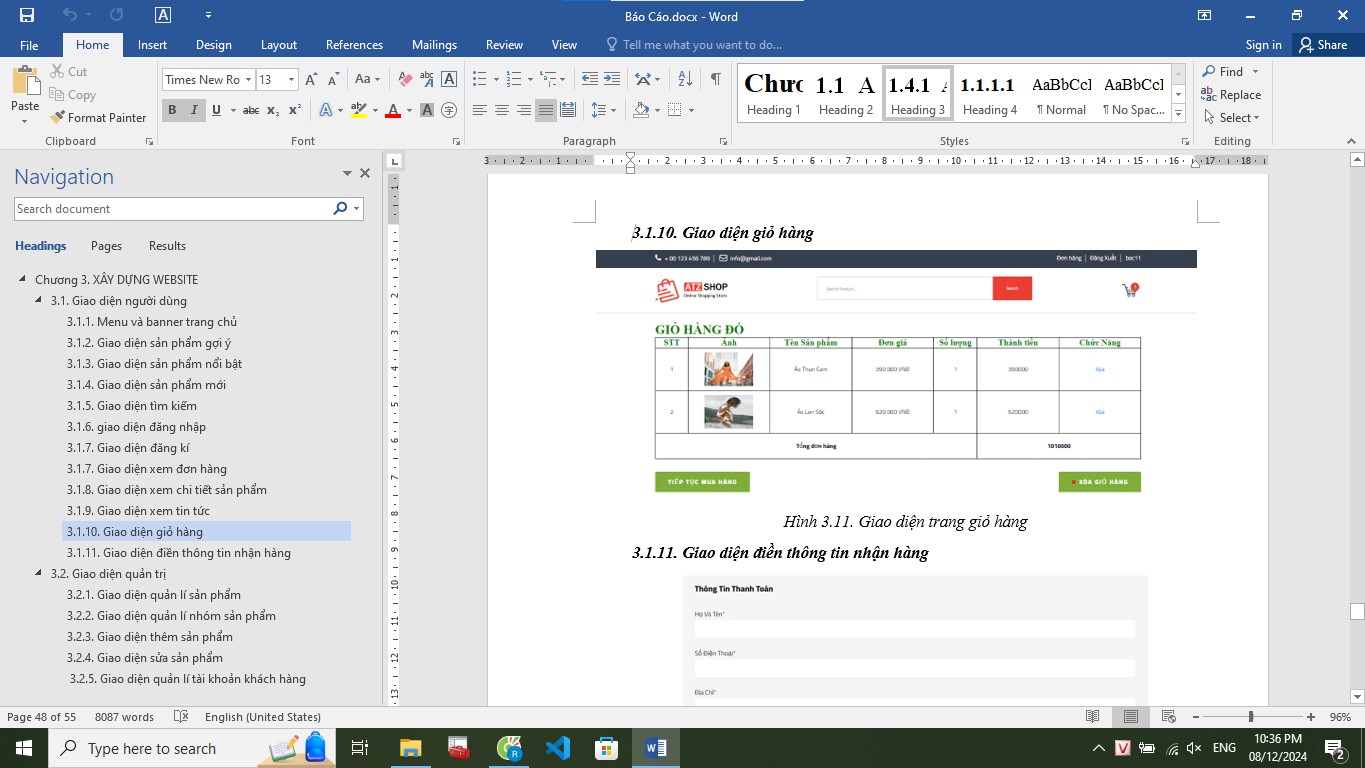Open the Change Case dropdown

pos(367,79)
